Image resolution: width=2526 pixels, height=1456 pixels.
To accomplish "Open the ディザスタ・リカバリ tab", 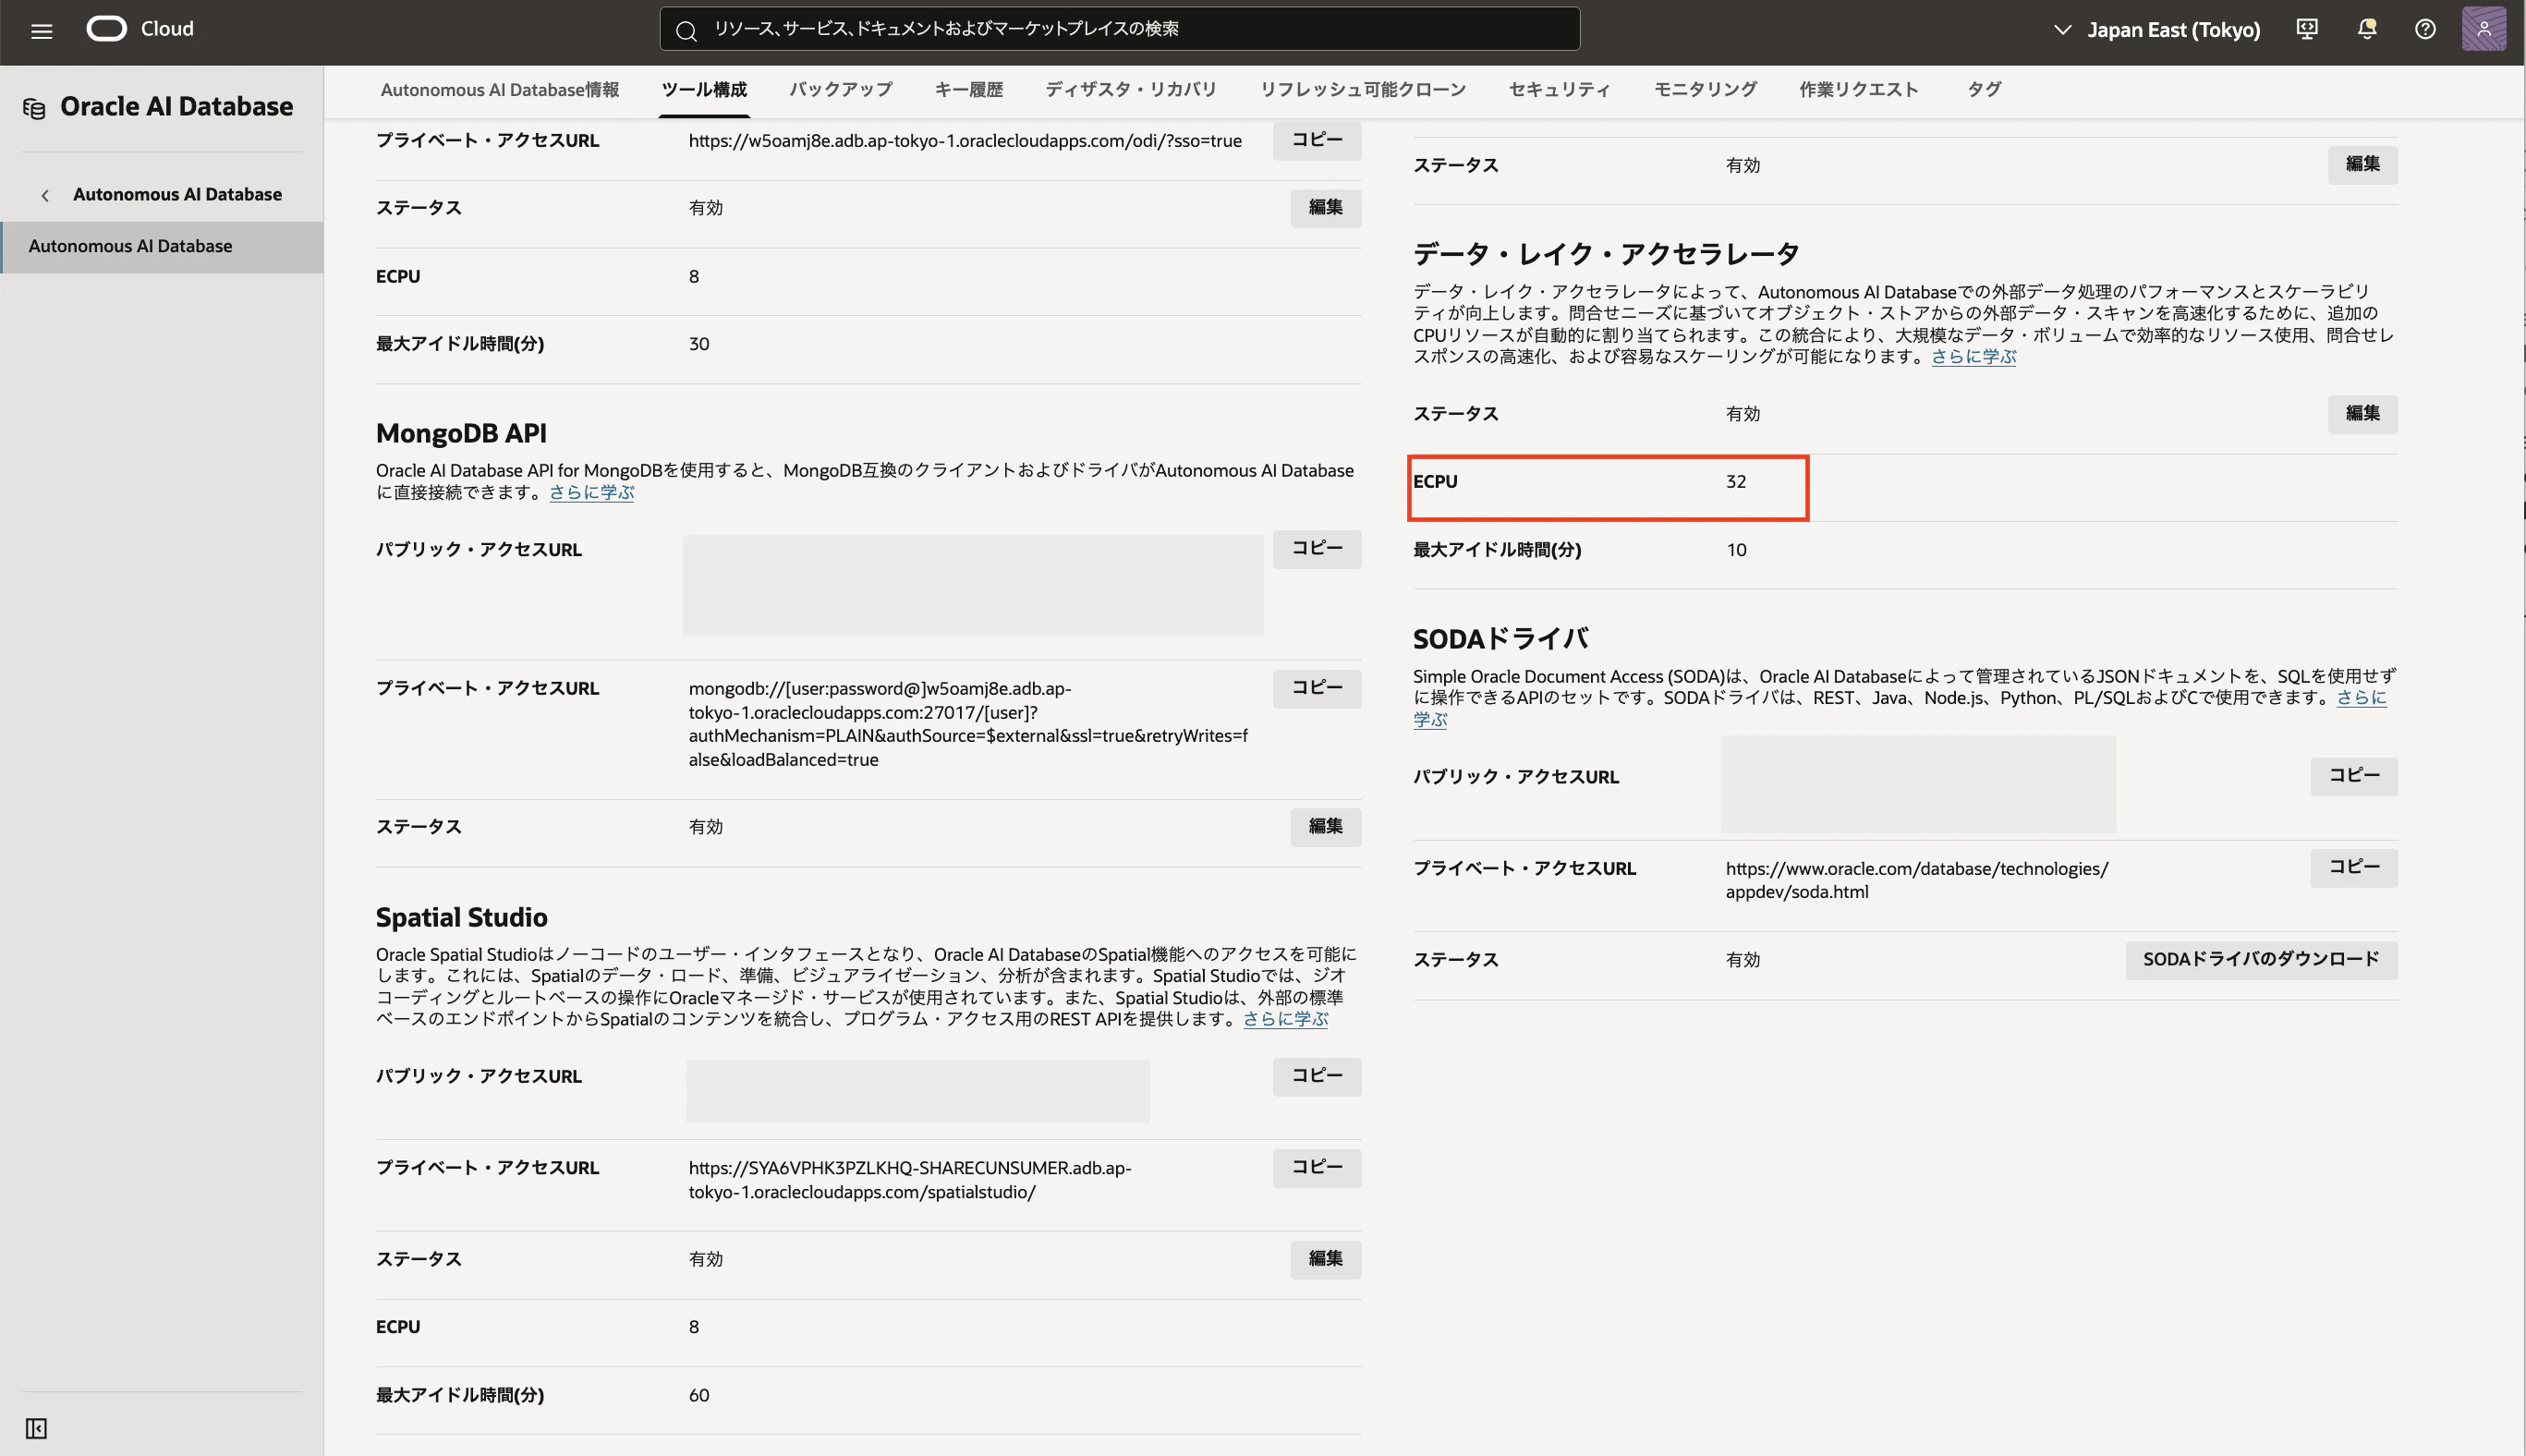I will pyautogui.click(x=1131, y=90).
